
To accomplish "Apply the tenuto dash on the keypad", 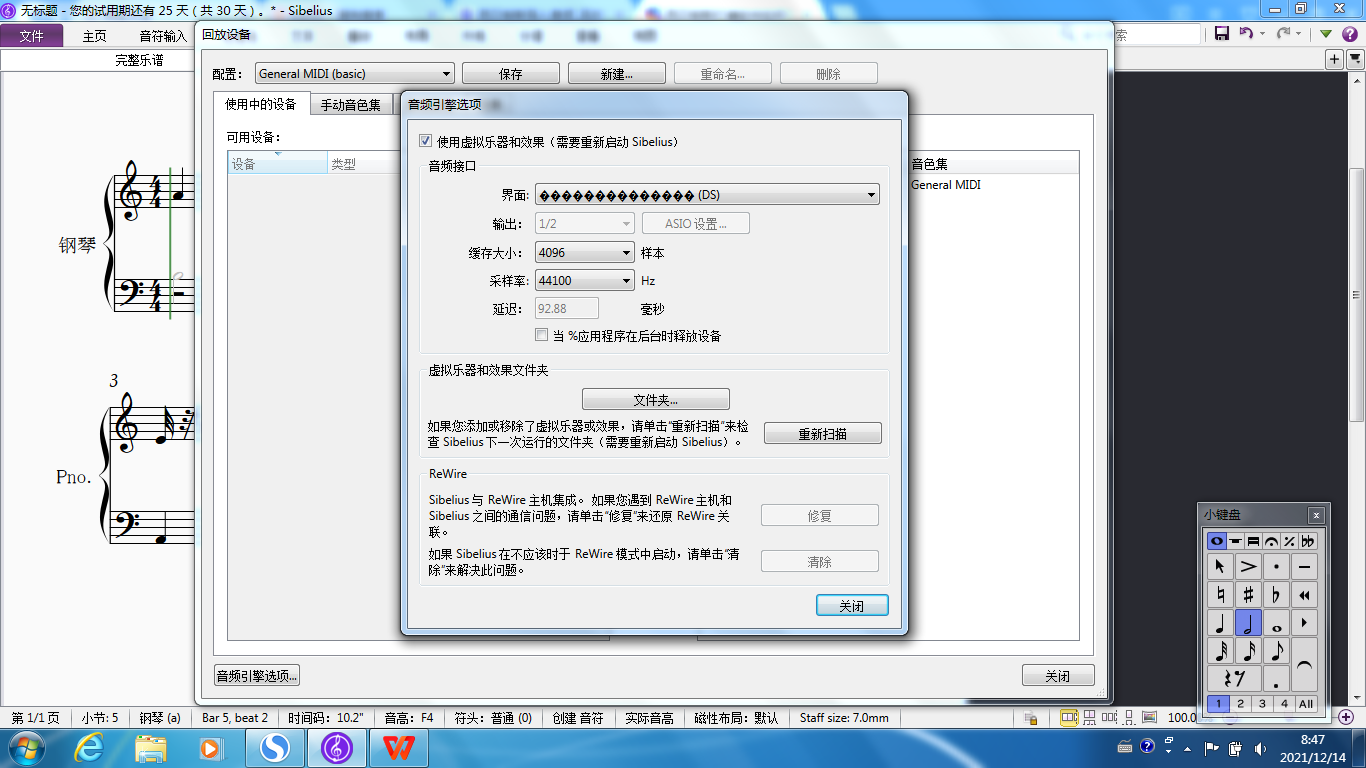I will pyautogui.click(x=1304, y=567).
